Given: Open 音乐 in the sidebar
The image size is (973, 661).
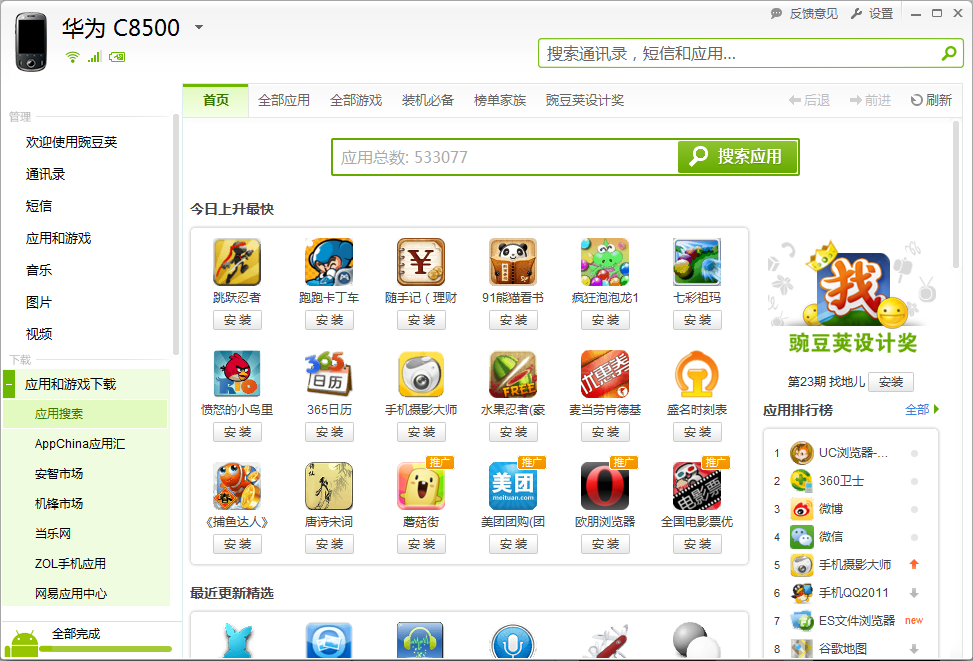Looking at the screenshot, I should 38,270.
